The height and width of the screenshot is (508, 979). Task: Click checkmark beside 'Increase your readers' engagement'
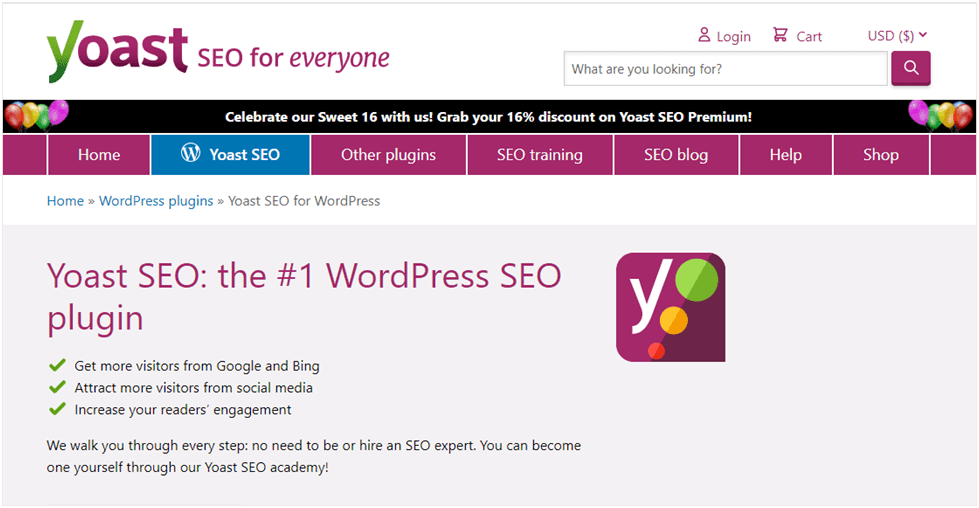[57, 409]
